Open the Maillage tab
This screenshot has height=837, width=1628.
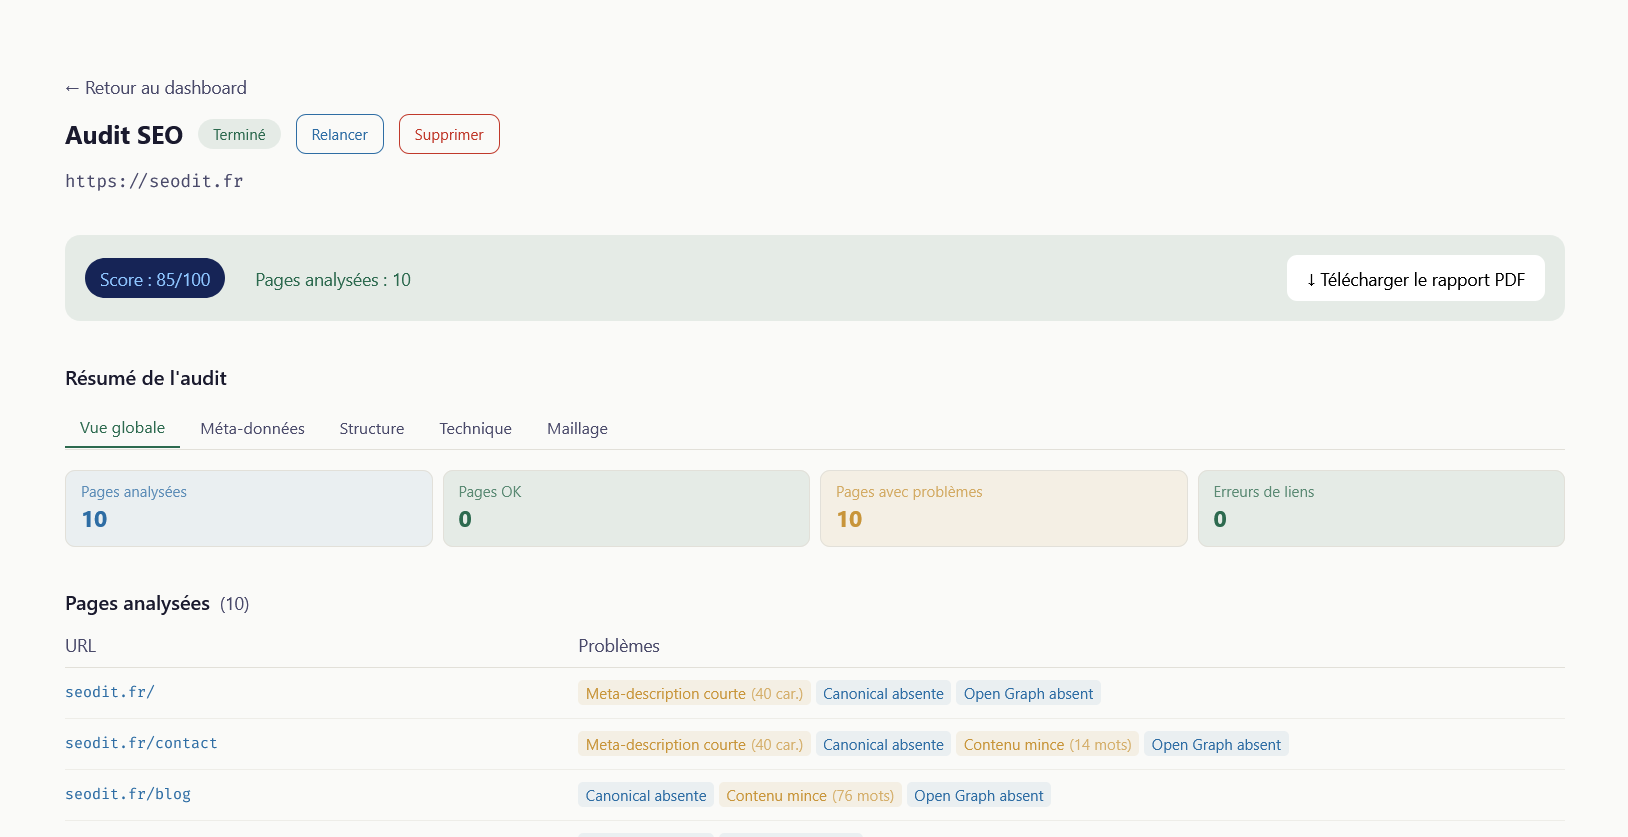click(x=577, y=429)
